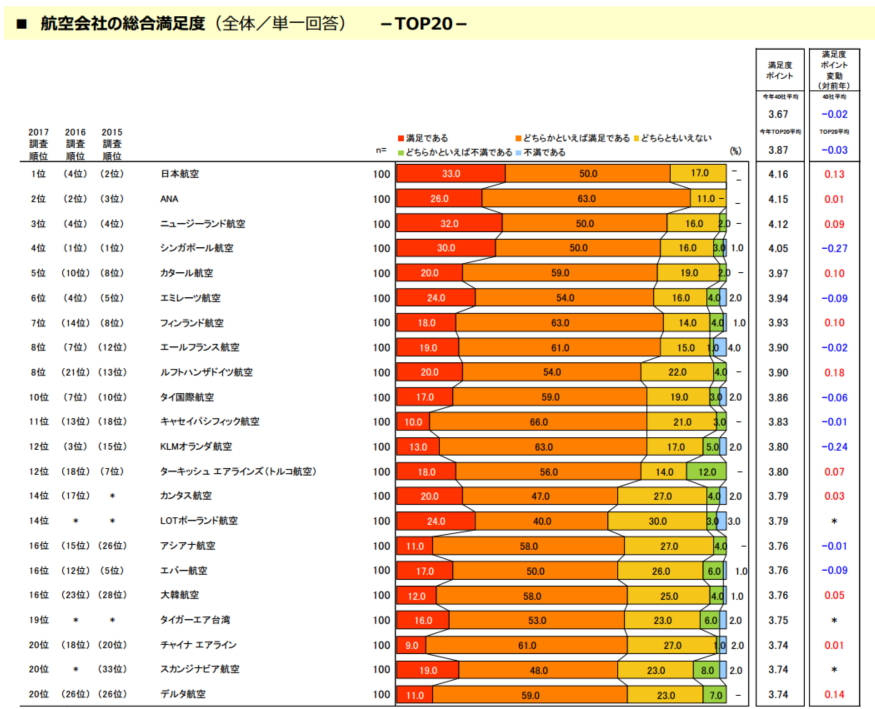Viewport: 875px width, 709px height.
Task: Click the yellow 30.0 bar segment
Action: pos(657,521)
